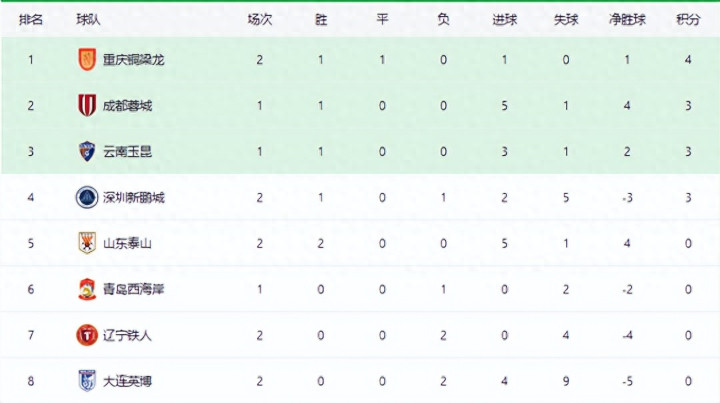720x403 pixels.
Task: Click the 山东泰山 team logo
Action: coord(87,243)
